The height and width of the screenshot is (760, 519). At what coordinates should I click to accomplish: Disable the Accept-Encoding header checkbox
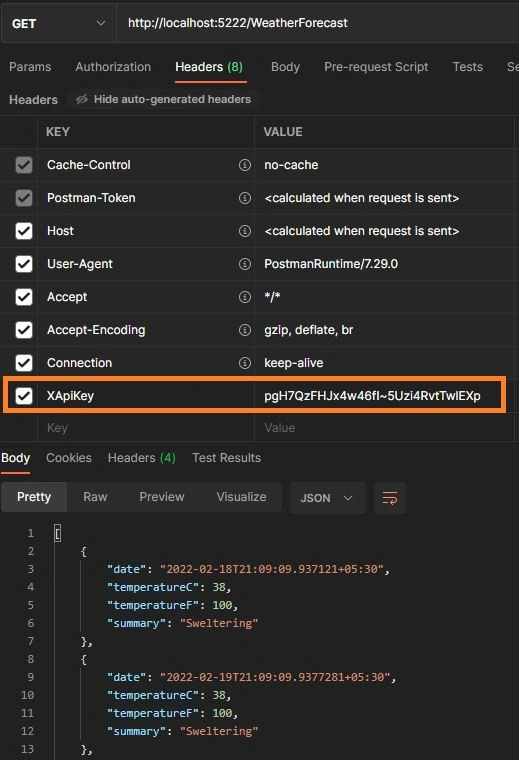coord(24,330)
